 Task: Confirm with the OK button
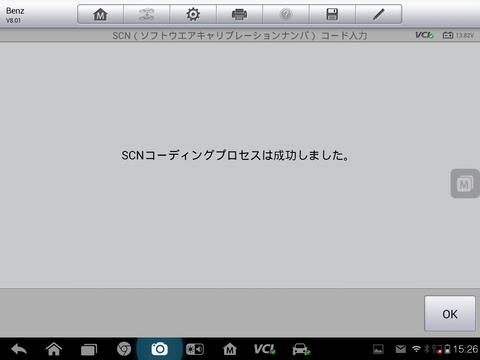pyautogui.click(x=450, y=314)
